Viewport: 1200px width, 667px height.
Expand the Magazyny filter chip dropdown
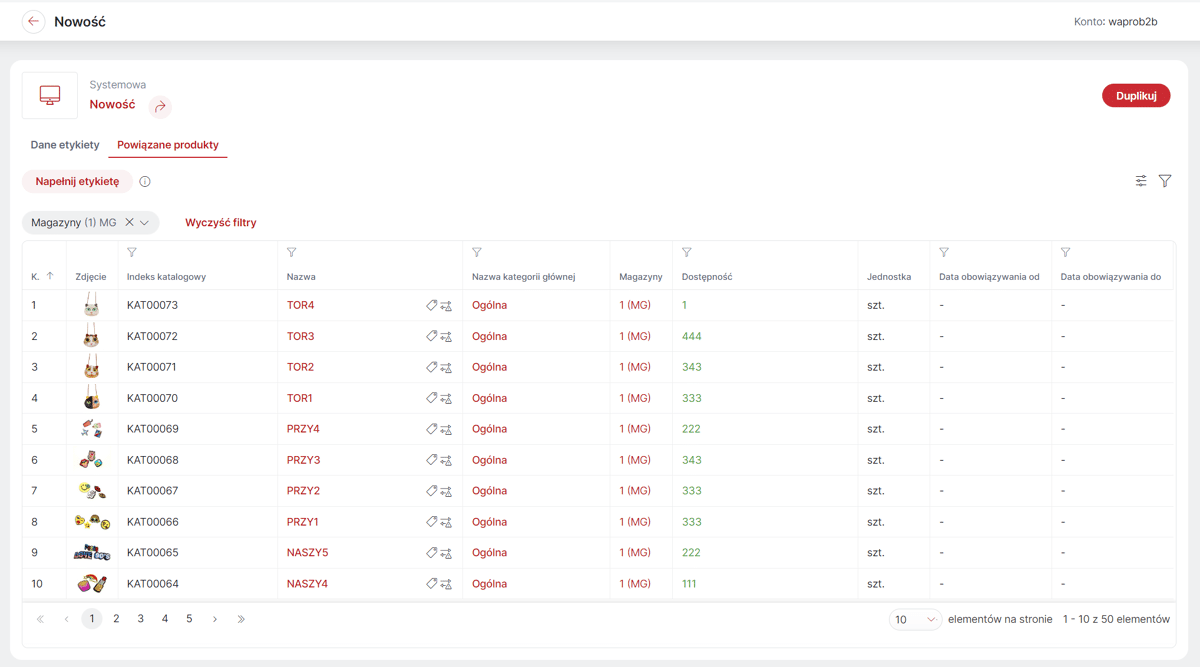[145, 223]
